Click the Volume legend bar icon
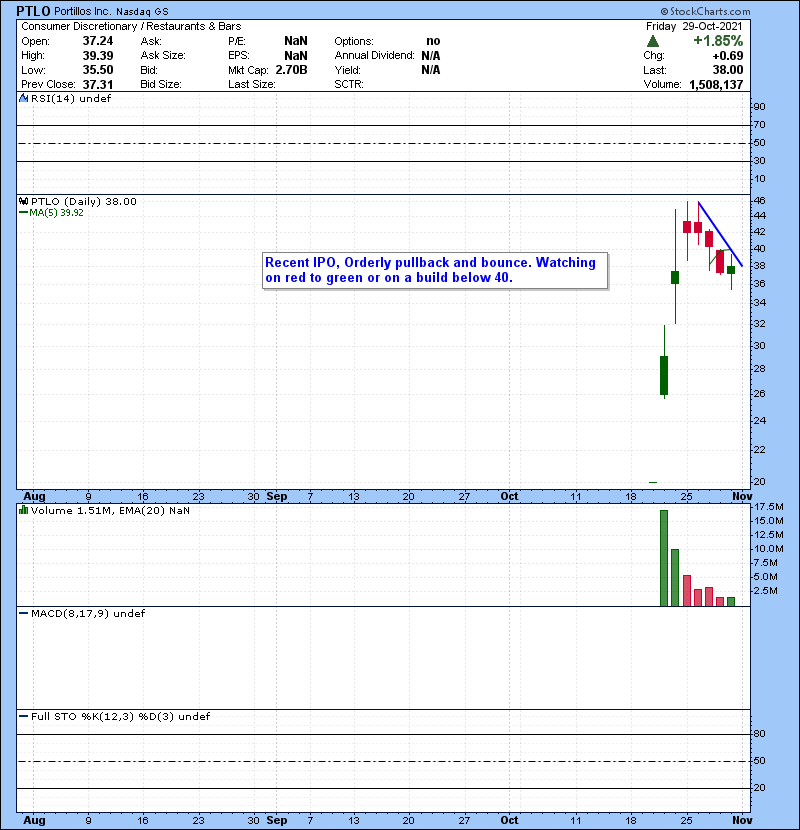The image size is (800, 830). click(23, 511)
